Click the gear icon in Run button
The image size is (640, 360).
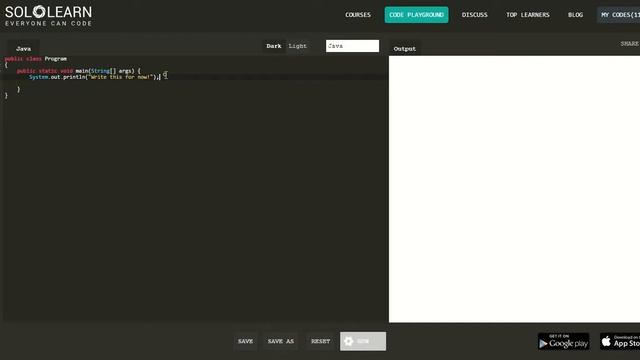pos(349,341)
